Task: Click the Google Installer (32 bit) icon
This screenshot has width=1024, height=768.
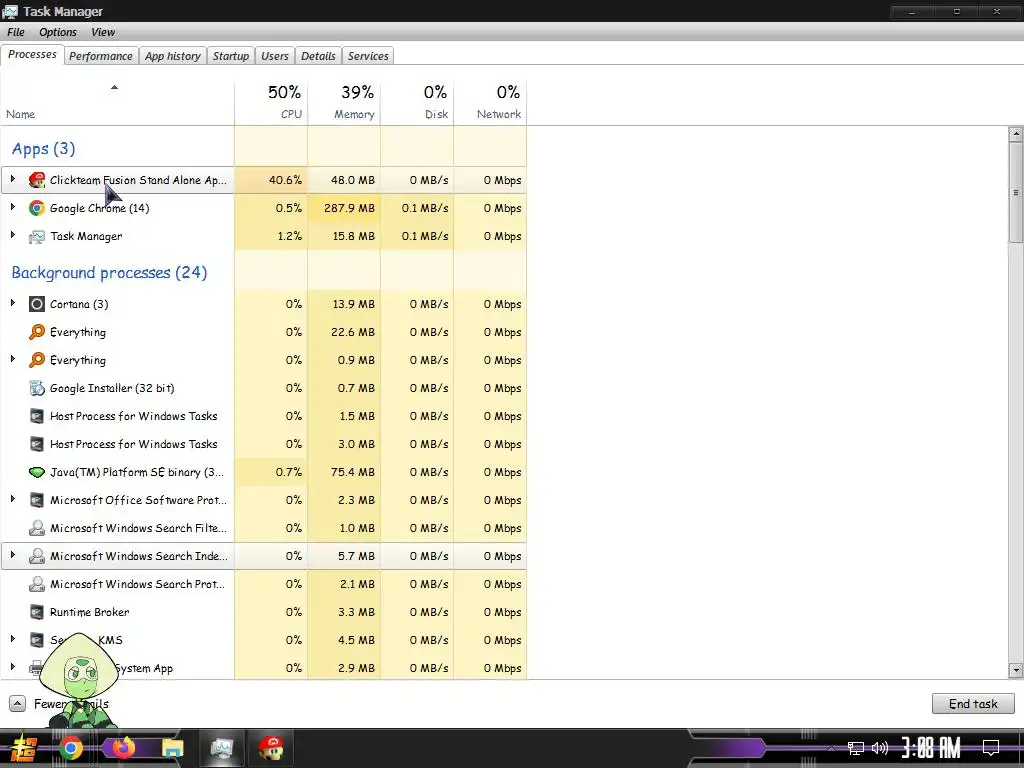Action: tap(37, 389)
